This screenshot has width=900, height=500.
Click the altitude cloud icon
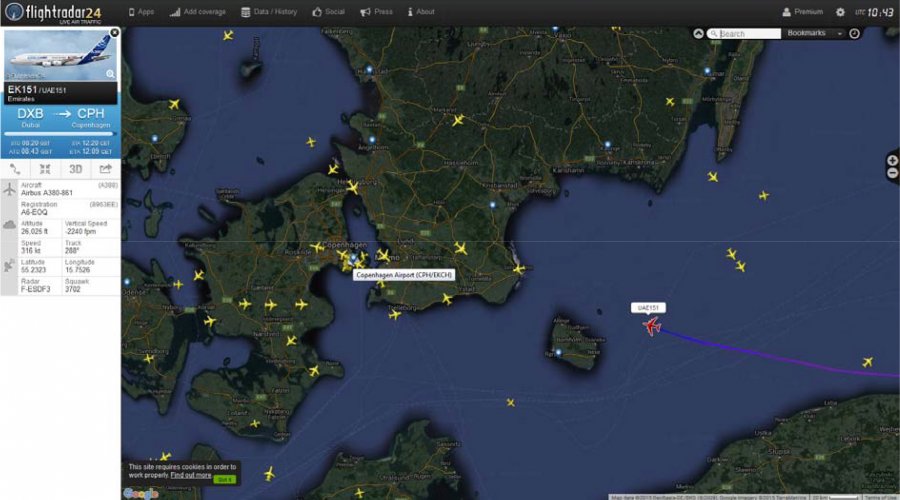click(9, 226)
